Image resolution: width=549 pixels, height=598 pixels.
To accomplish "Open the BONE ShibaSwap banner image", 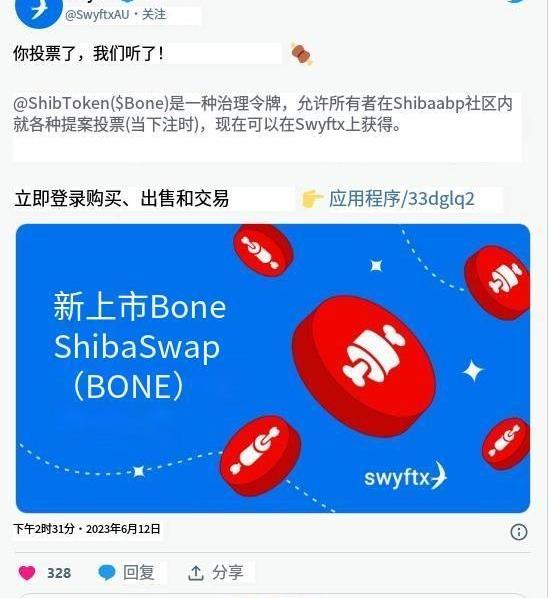I will [x=273, y=368].
